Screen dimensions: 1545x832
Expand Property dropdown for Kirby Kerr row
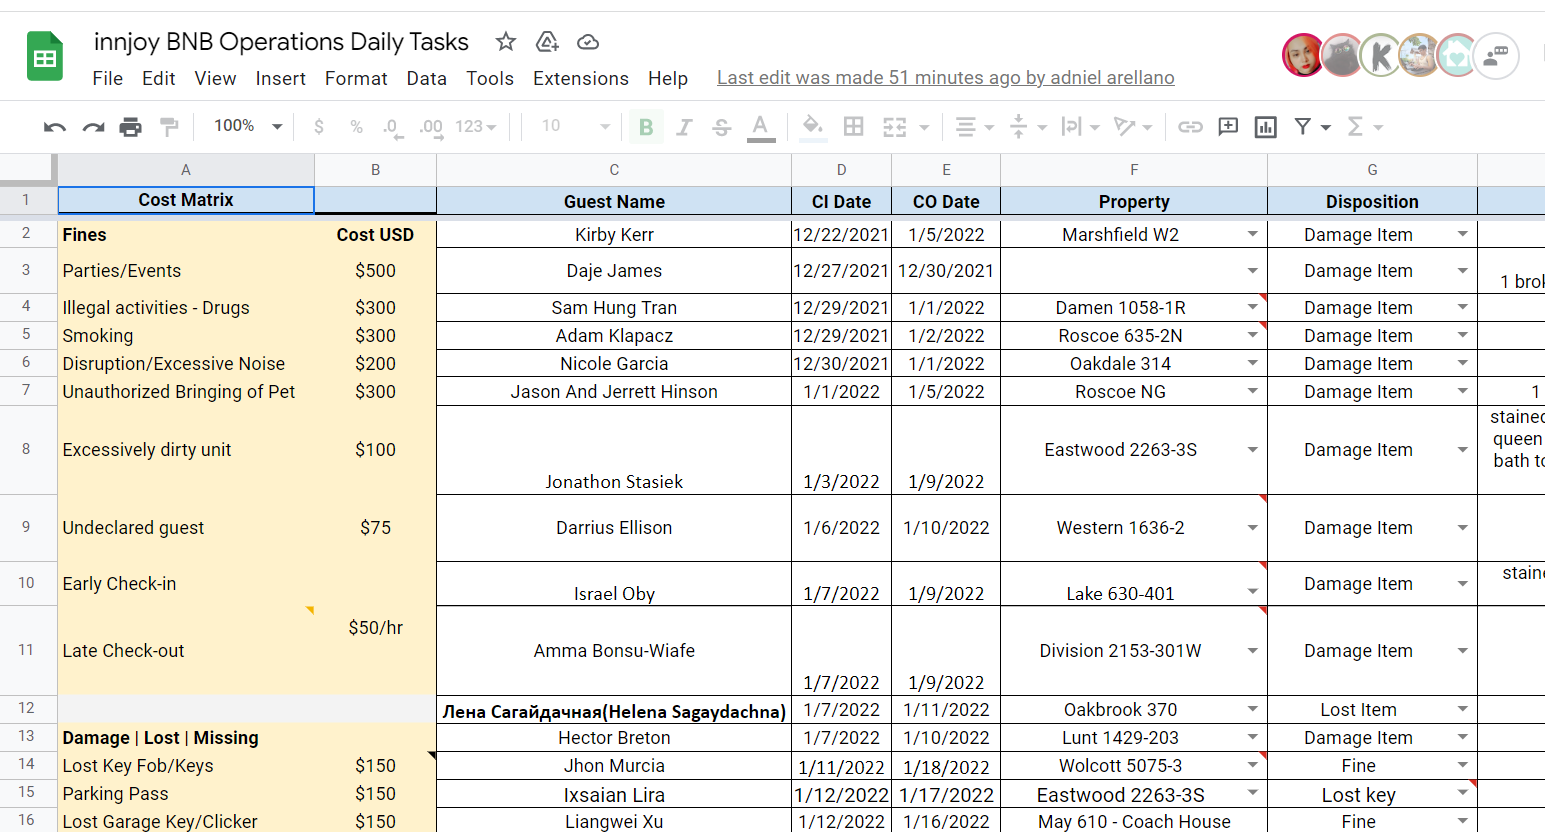point(1252,234)
